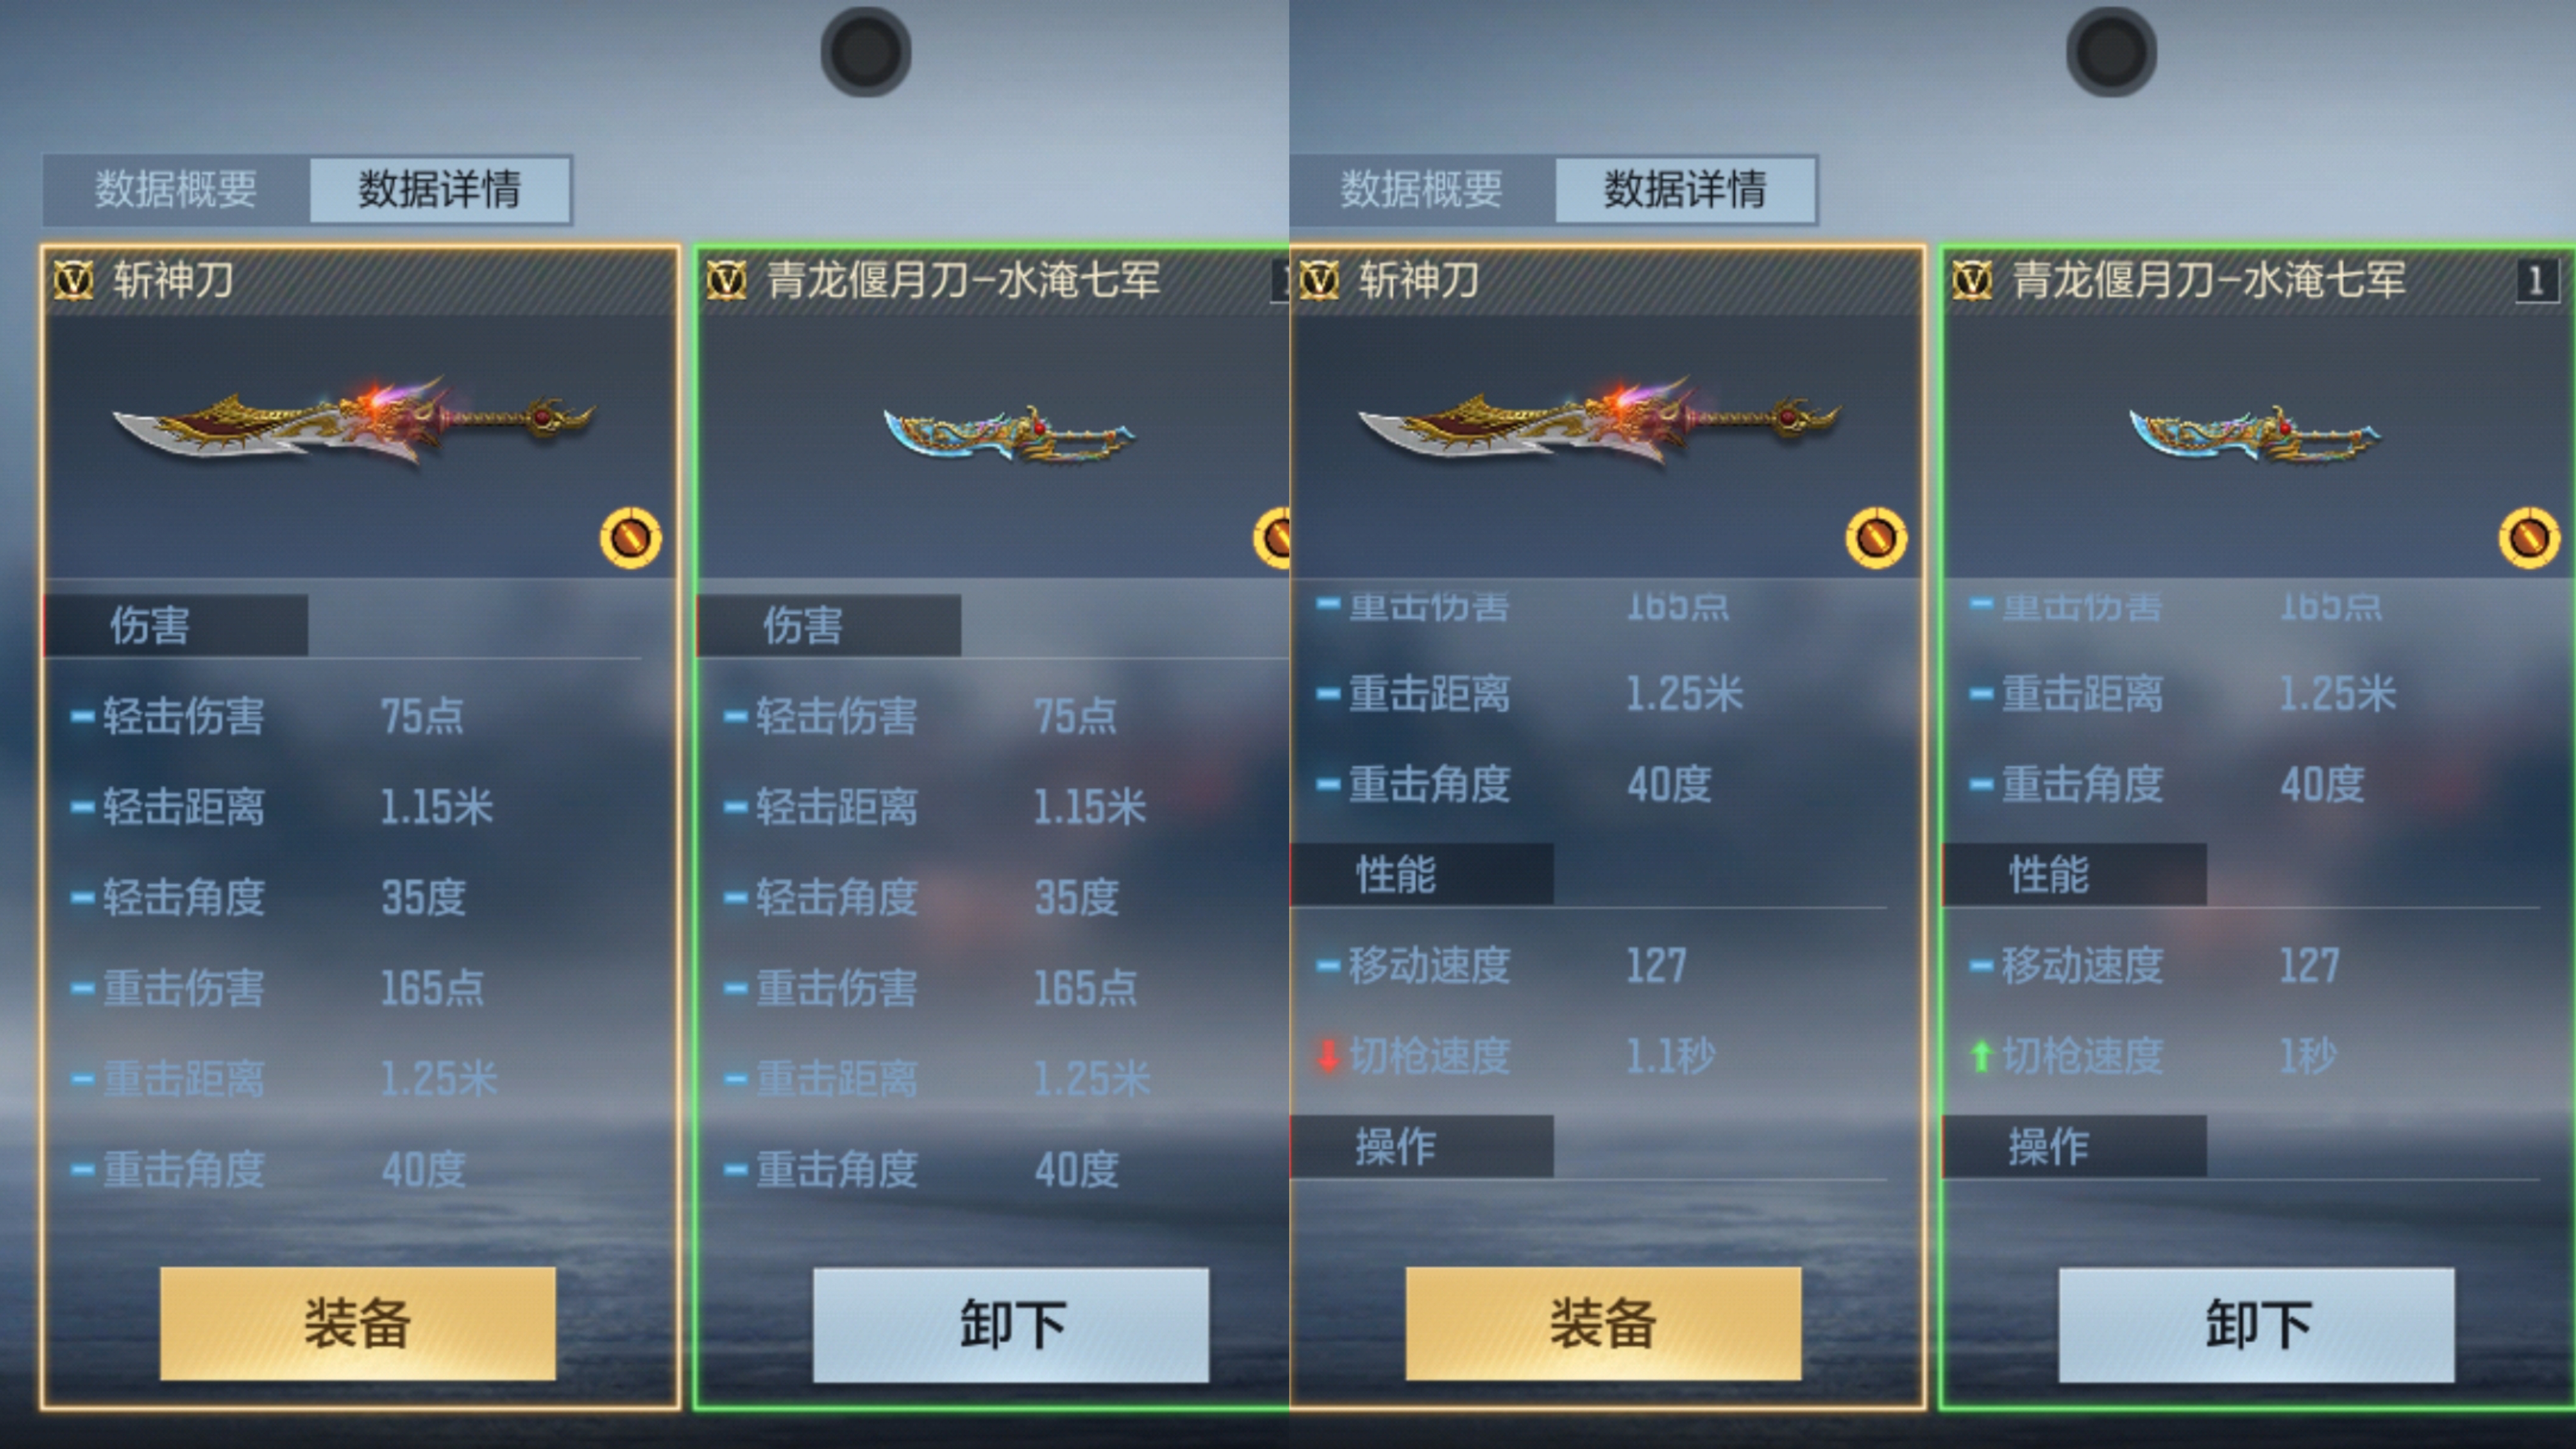Tap orange round icon on 斩神刀 card showing 伤害

[631, 538]
